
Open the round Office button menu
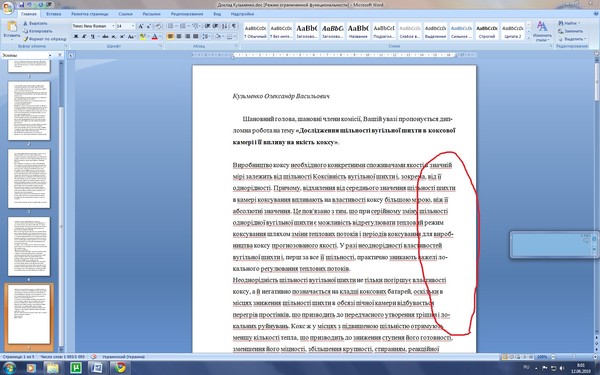[x=8, y=7]
